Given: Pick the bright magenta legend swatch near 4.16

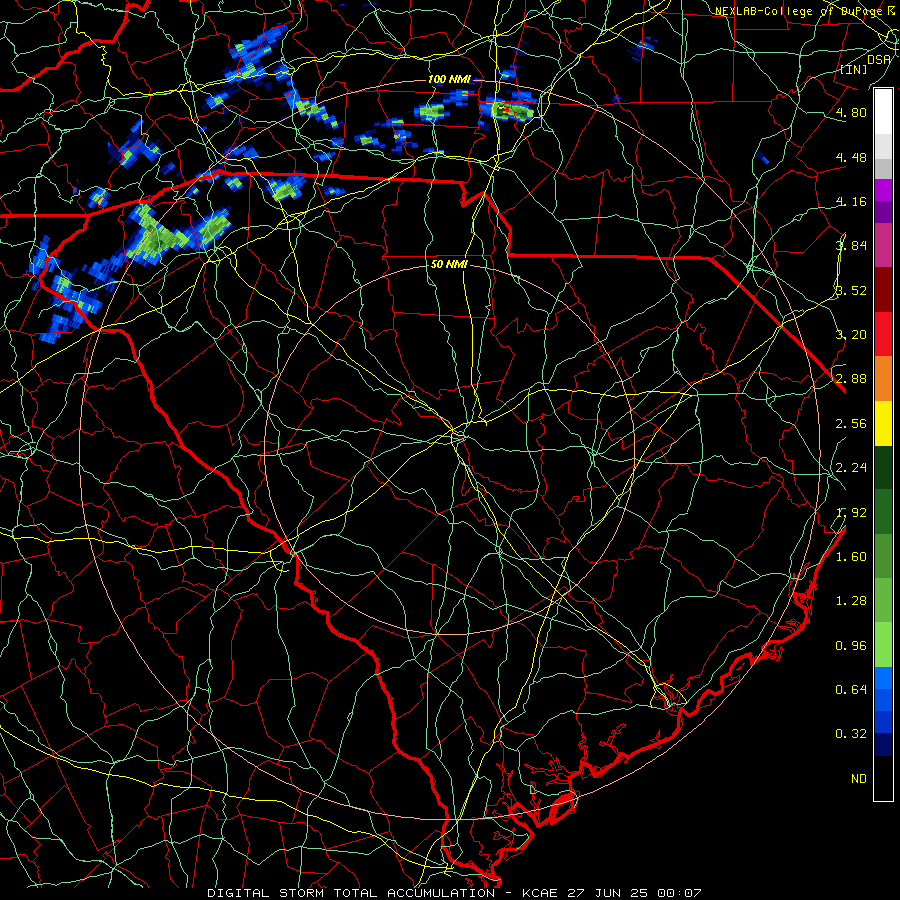Looking at the screenshot, I should pyautogui.click(x=883, y=190).
